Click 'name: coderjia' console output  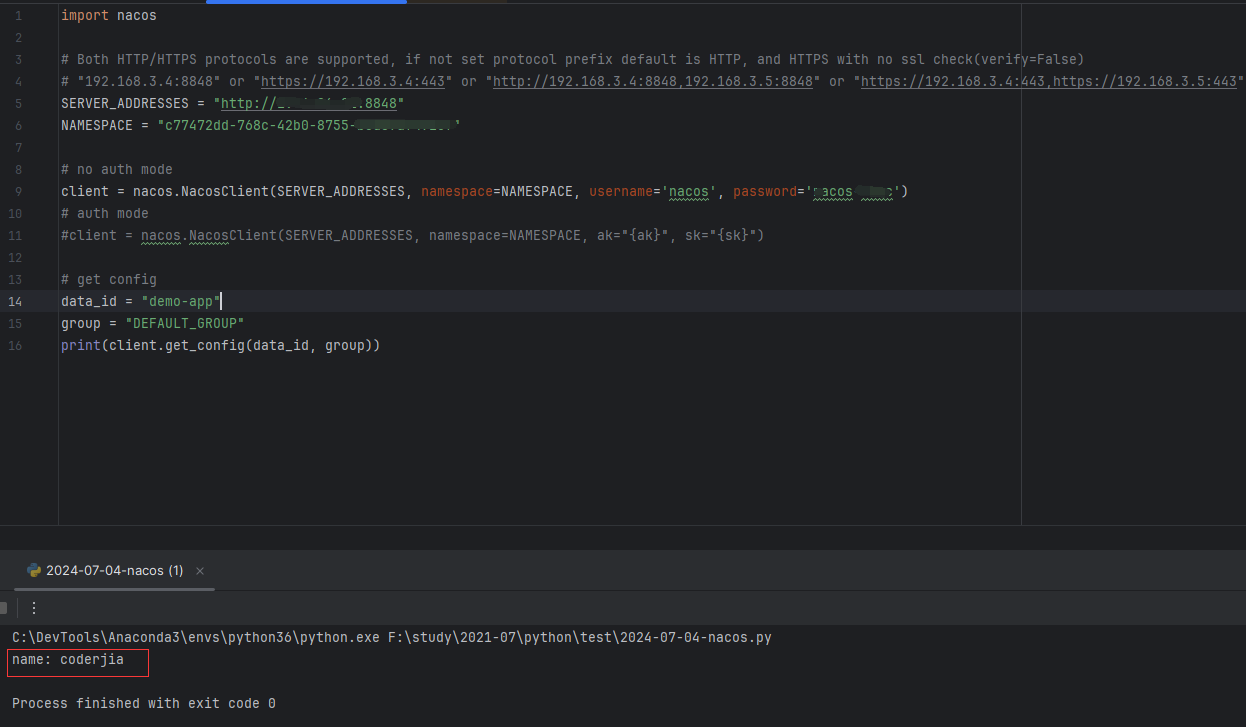(x=68, y=659)
